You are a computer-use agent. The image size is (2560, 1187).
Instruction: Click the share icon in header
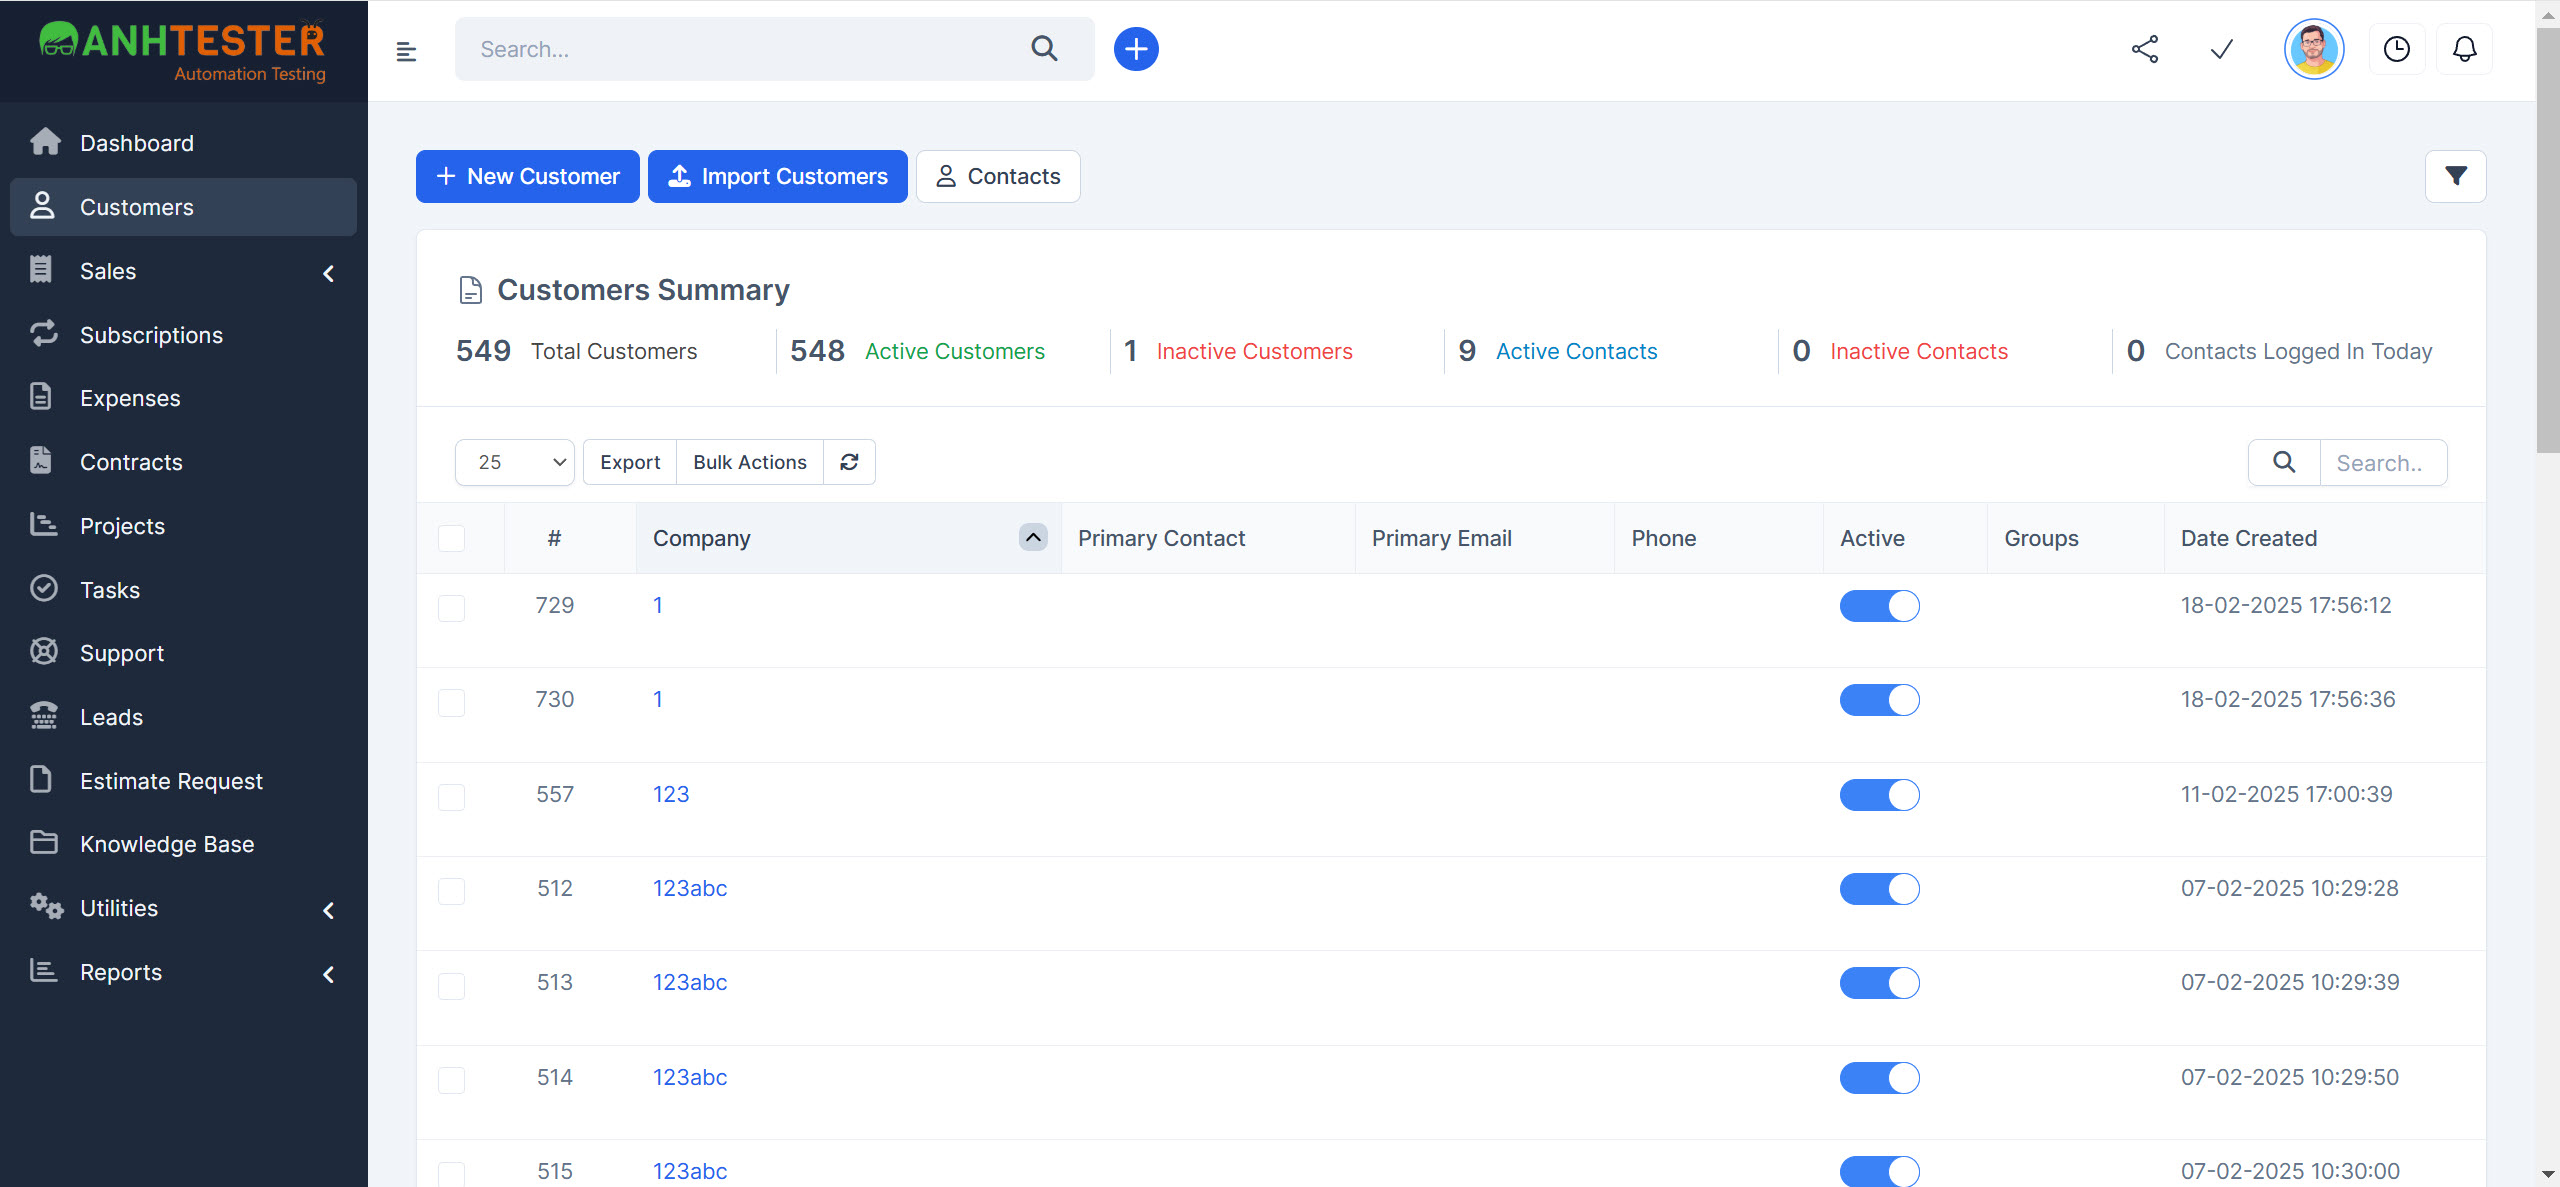(x=2144, y=49)
